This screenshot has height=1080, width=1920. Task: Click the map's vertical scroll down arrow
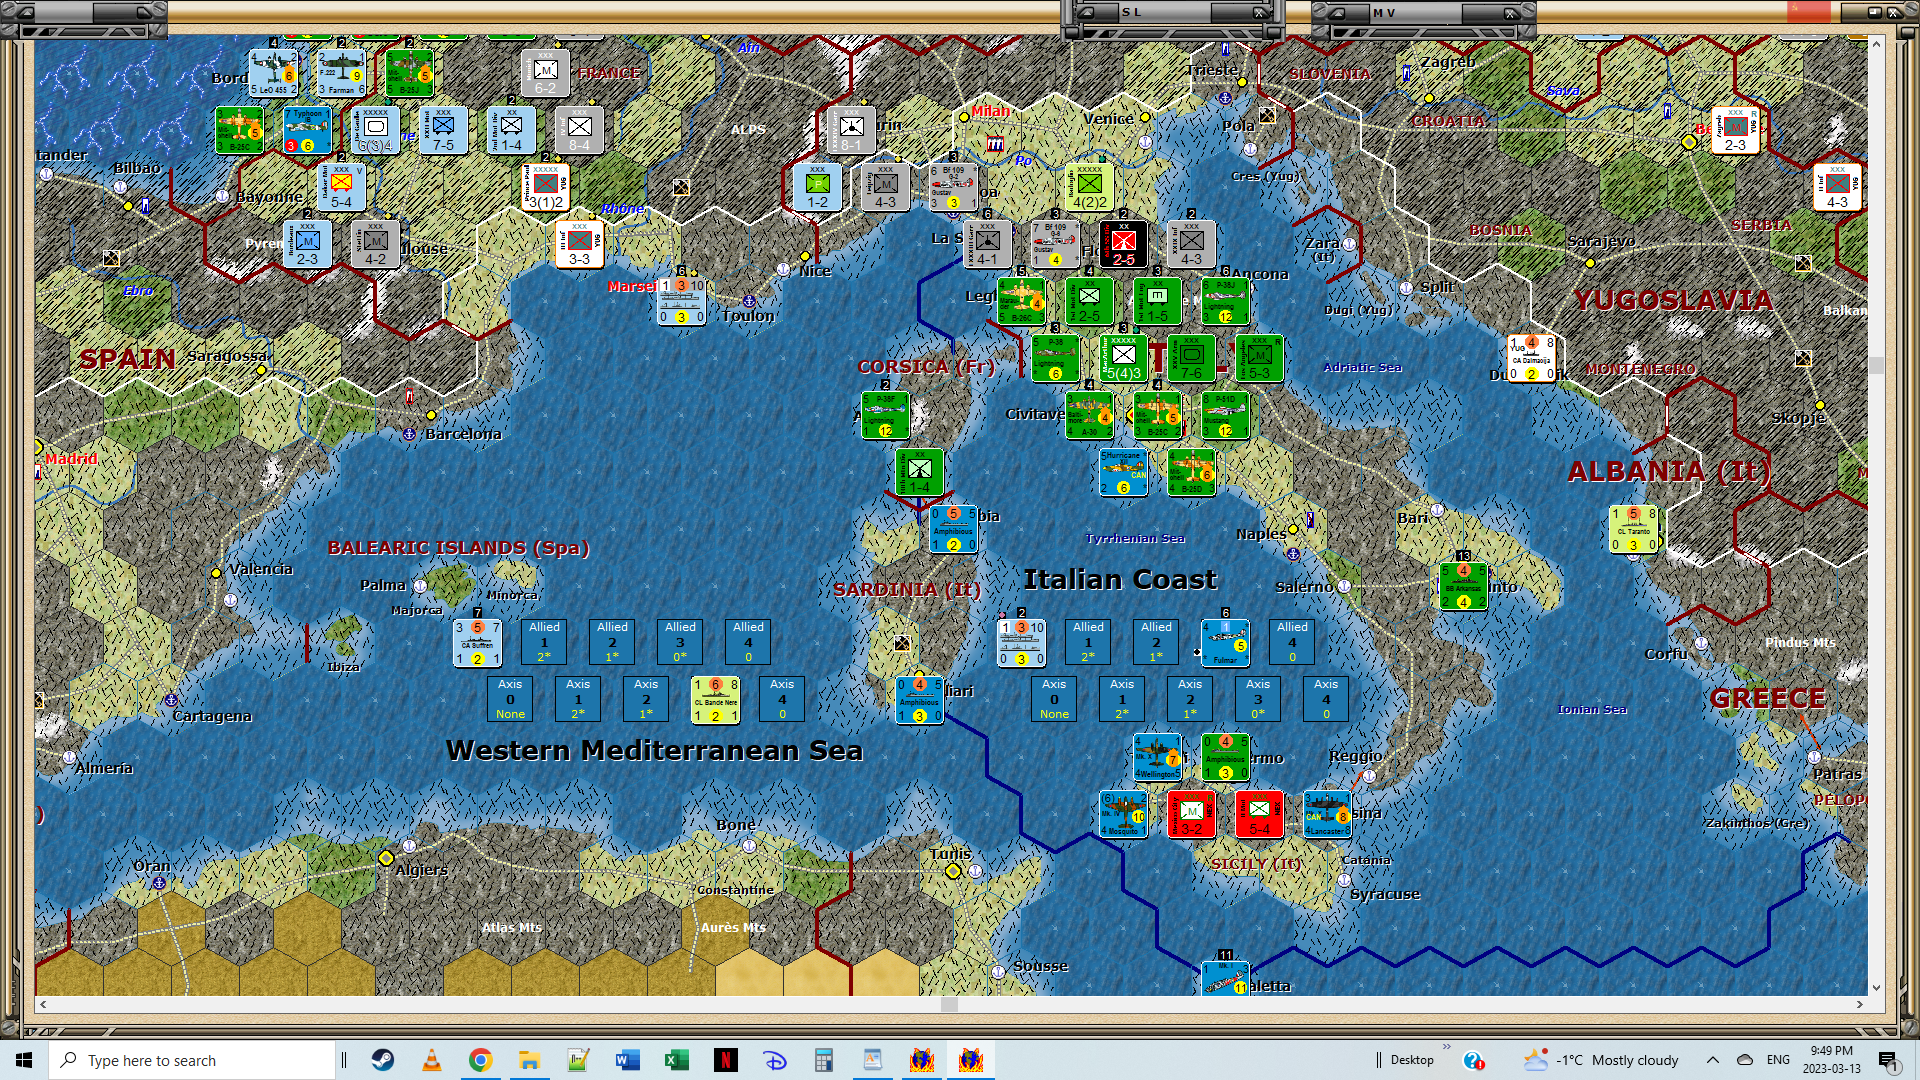(1876, 987)
